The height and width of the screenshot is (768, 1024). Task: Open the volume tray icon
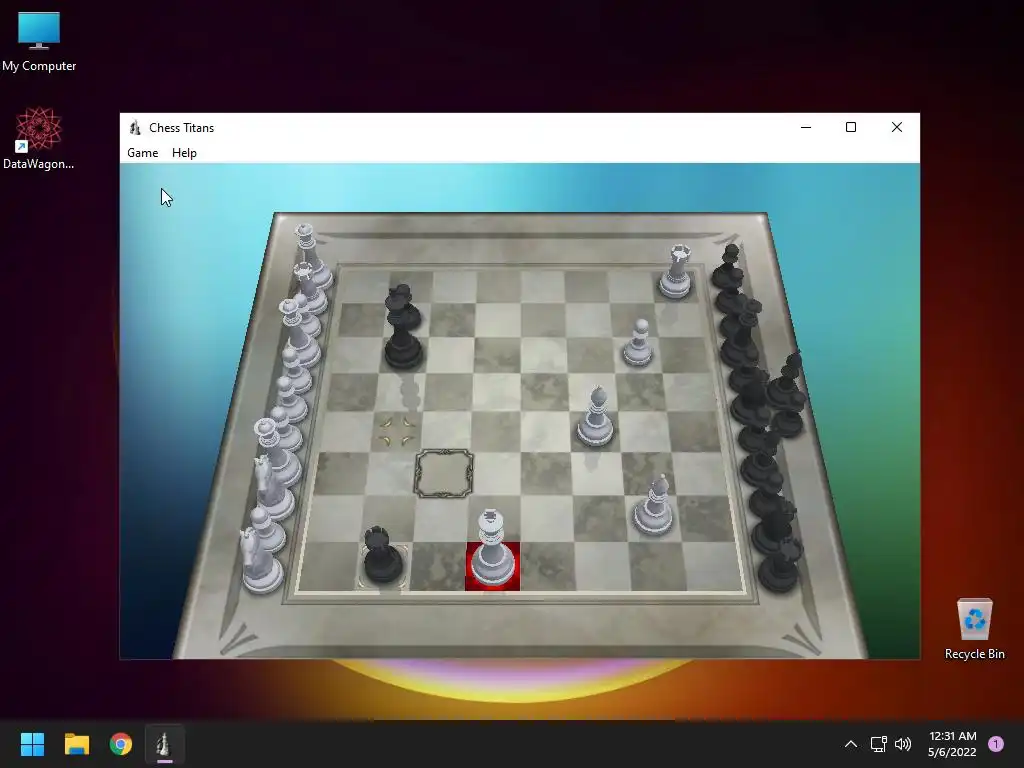click(903, 744)
